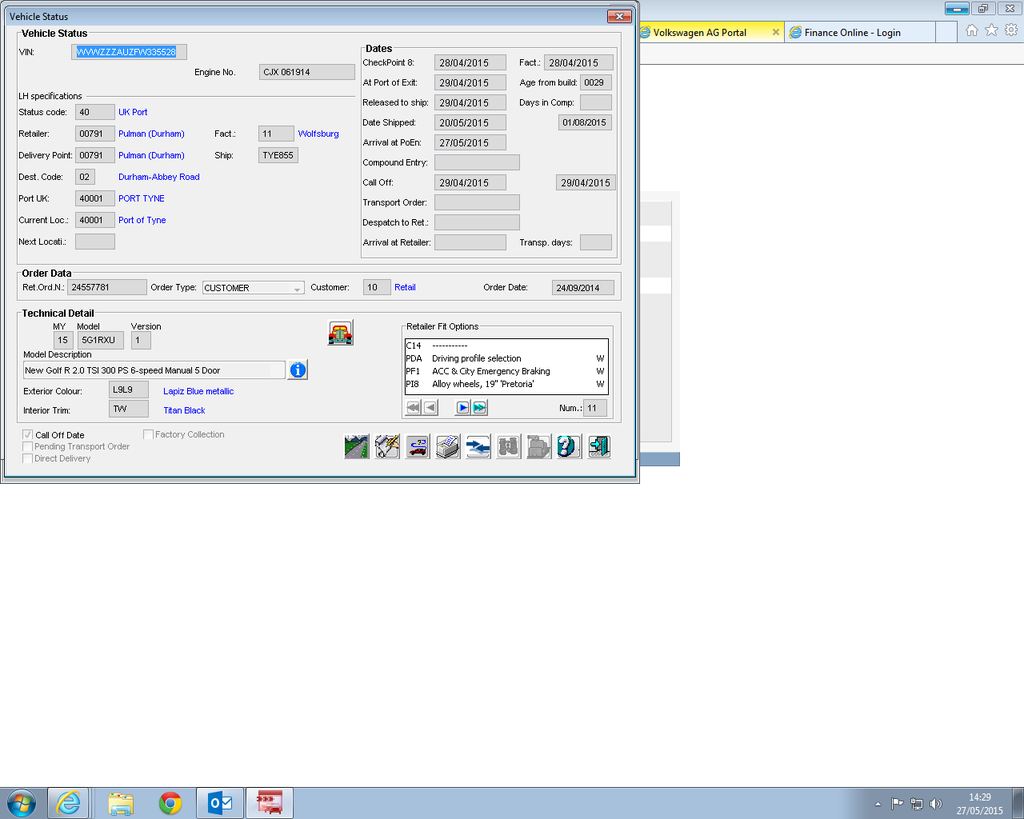The height and width of the screenshot is (819, 1024).
Task: Open help via question mark icon
Action: (x=569, y=447)
